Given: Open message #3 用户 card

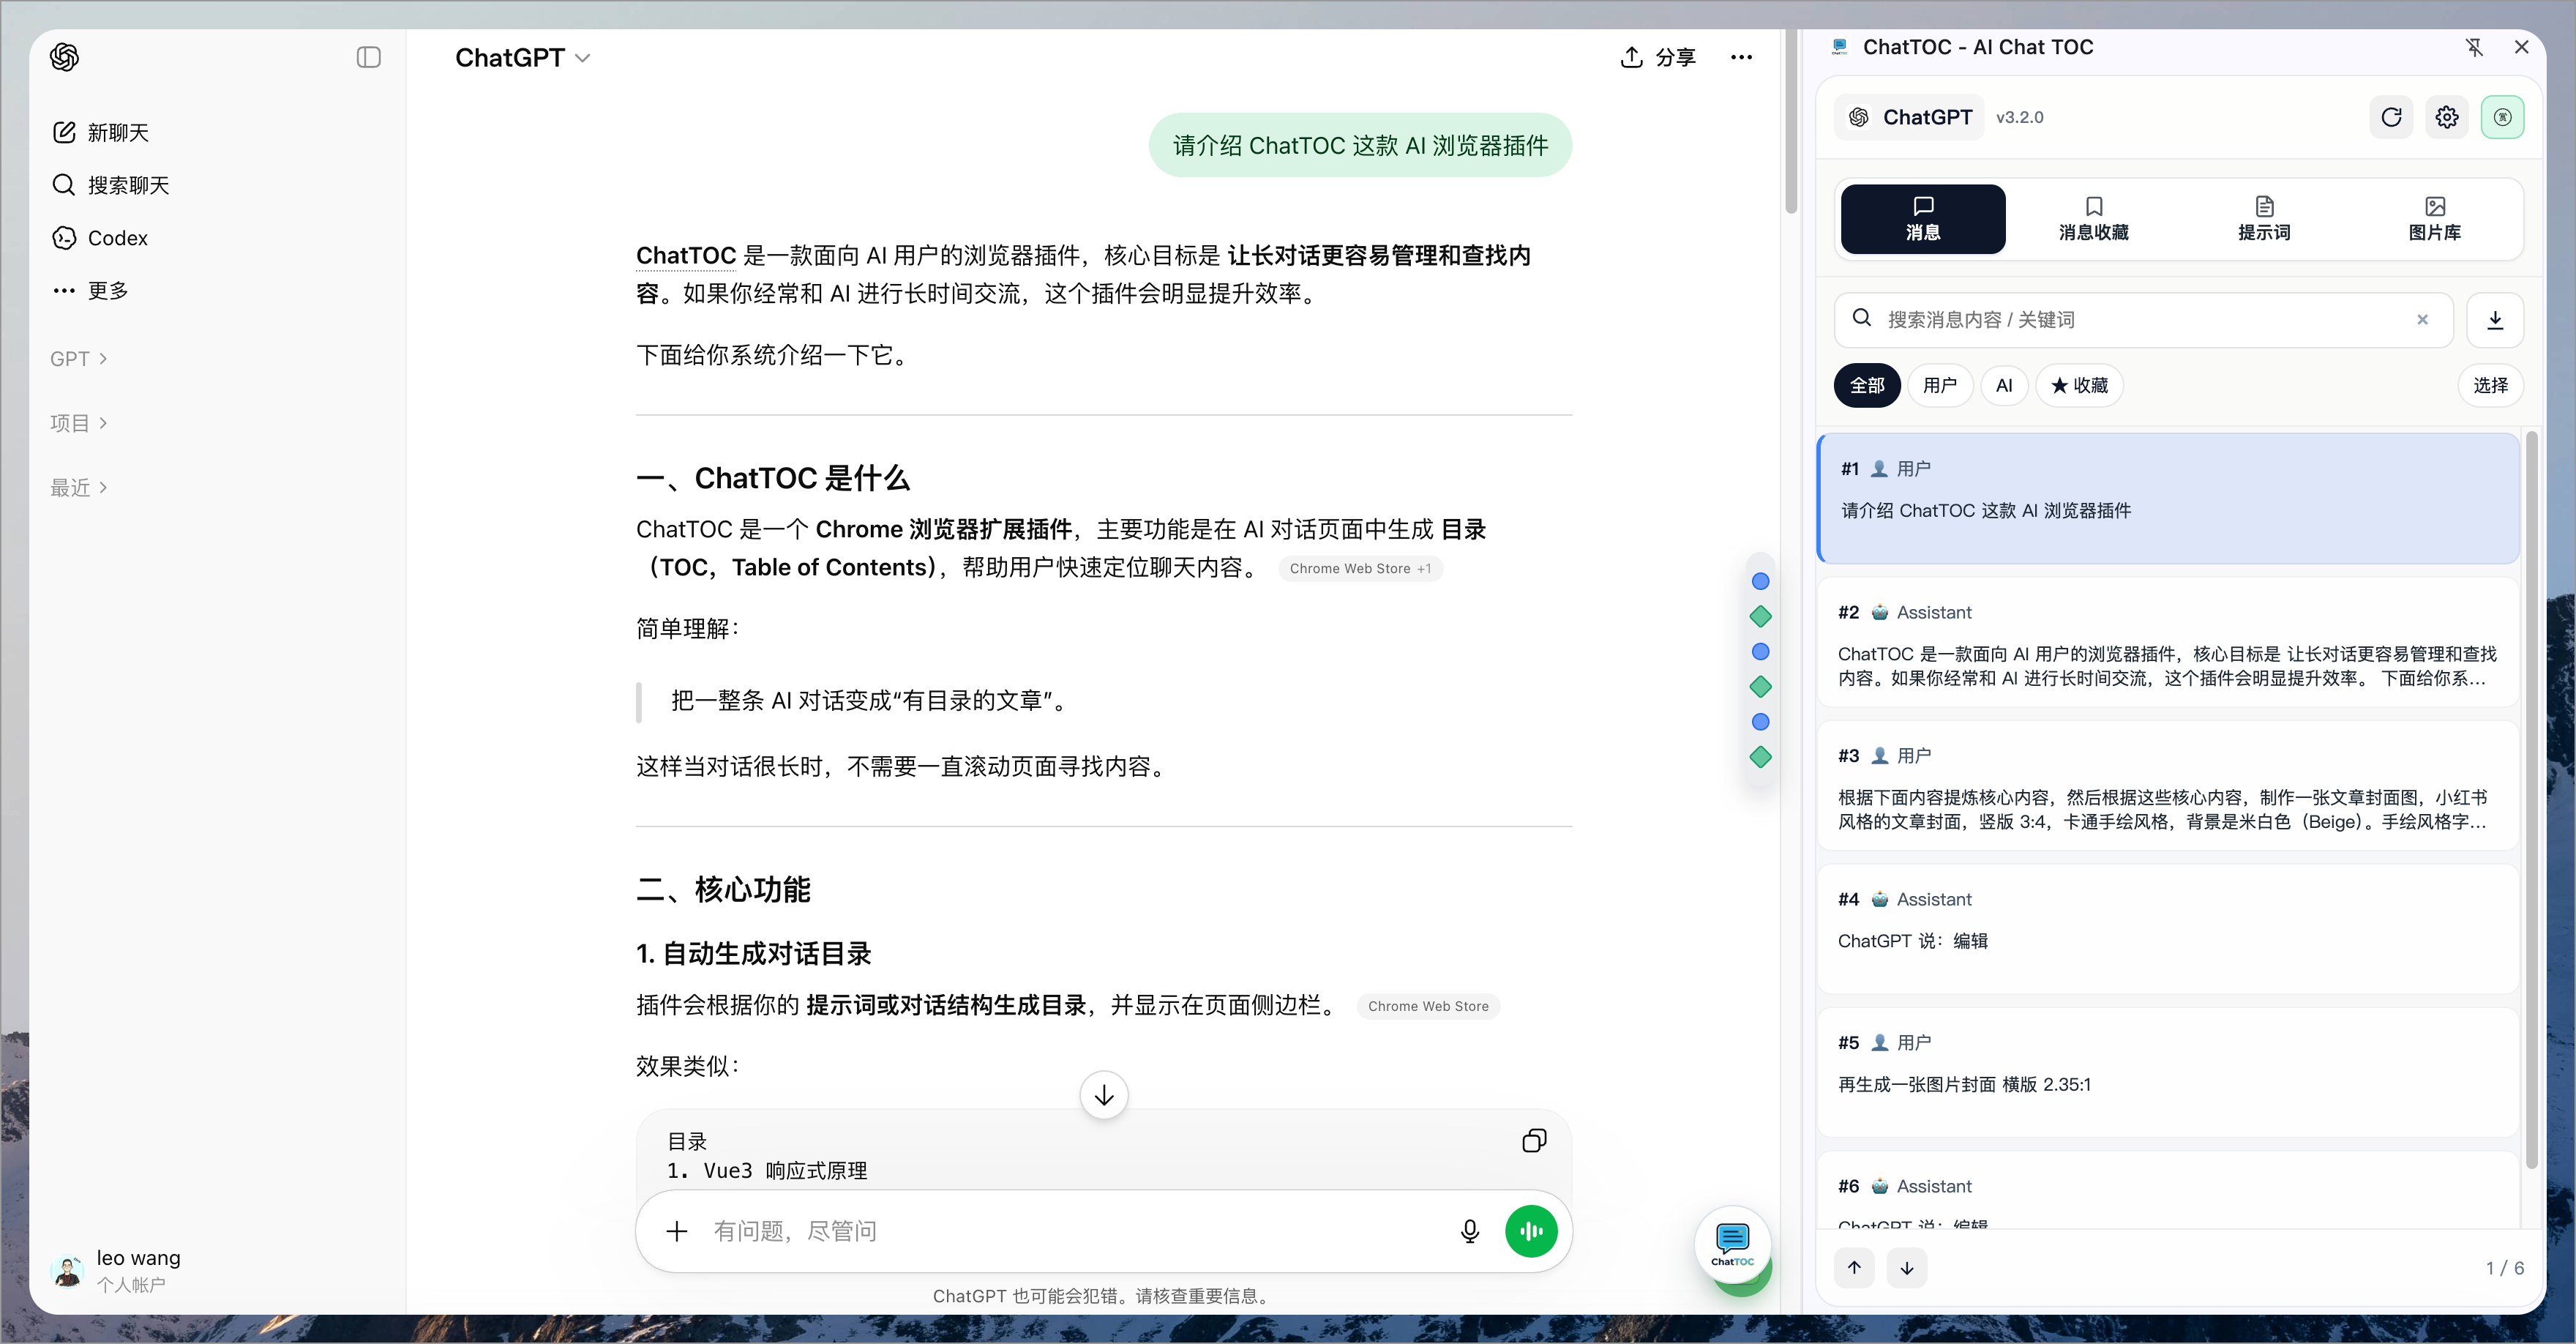Looking at the screenshot, I should [2167, 785].
